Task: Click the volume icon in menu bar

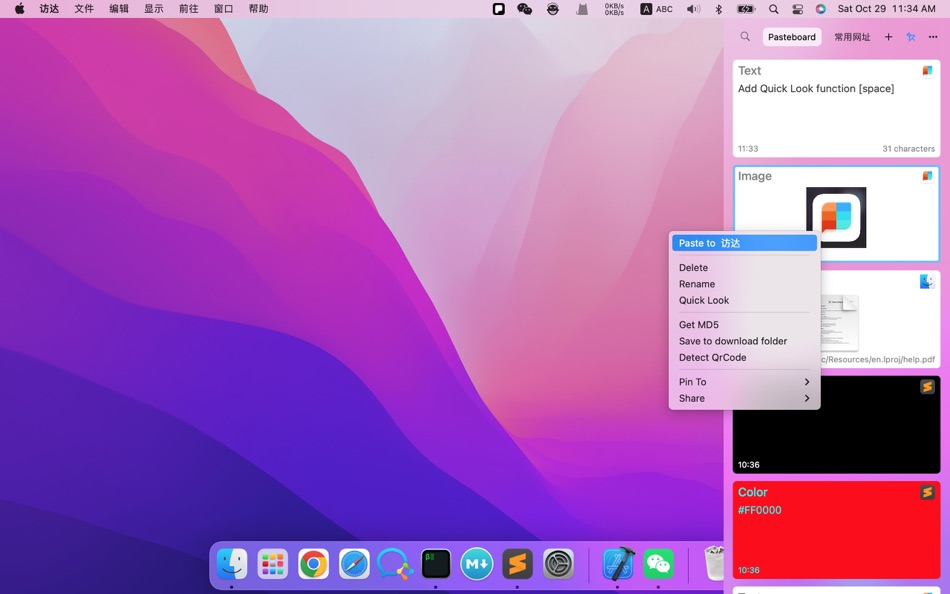Action: pos(693,9)
